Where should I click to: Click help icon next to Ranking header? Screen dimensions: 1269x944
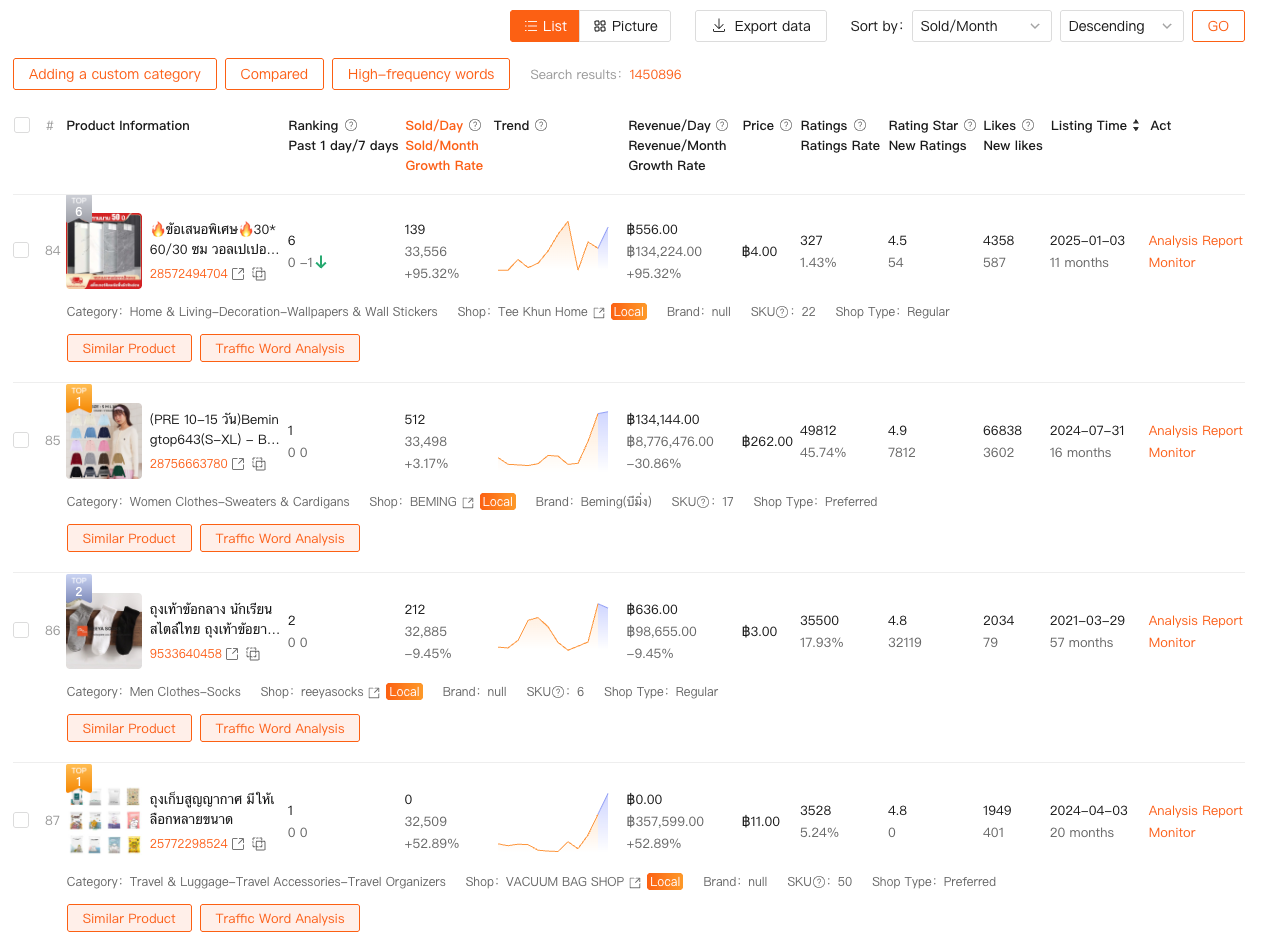click(x=351, y=126)
